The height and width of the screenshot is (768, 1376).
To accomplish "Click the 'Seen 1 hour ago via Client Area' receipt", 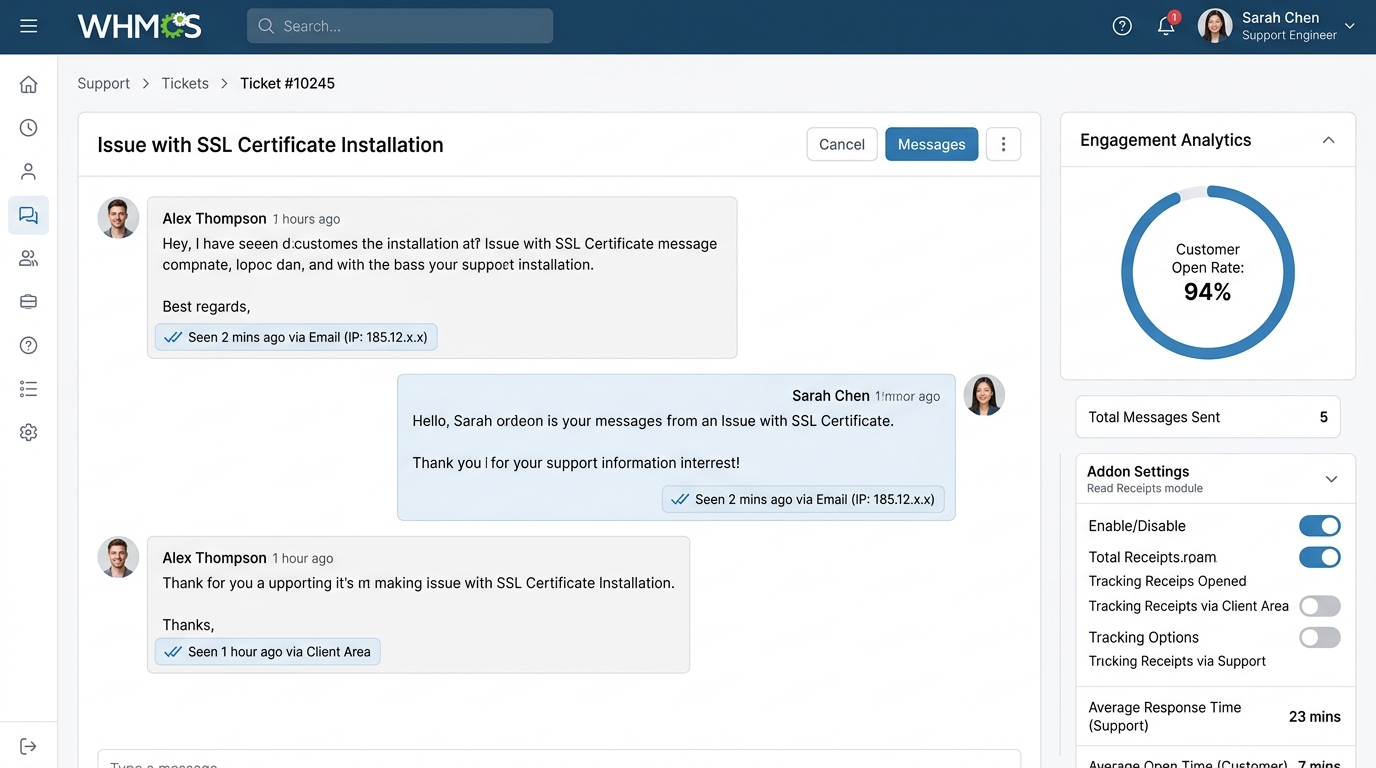I will click(x=268, y=652).
